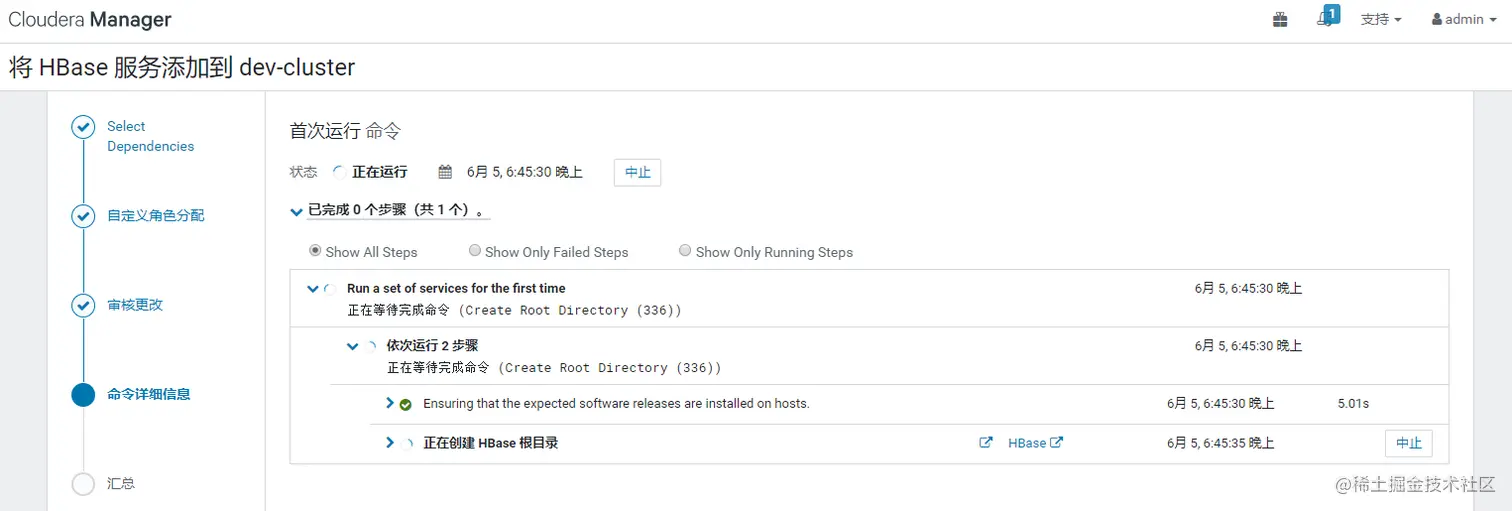The width and height of the screenshot is (1512, 511).
Task: Expand the Ensuring software releases step
Action: 390,403
